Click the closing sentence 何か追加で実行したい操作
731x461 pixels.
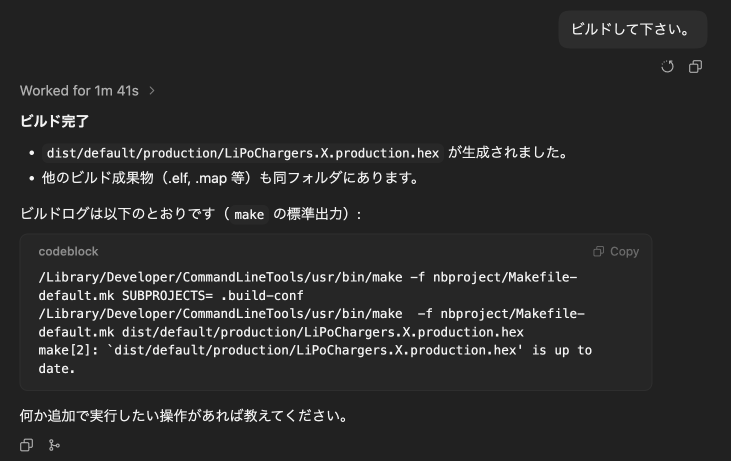(x=184, y=416)
